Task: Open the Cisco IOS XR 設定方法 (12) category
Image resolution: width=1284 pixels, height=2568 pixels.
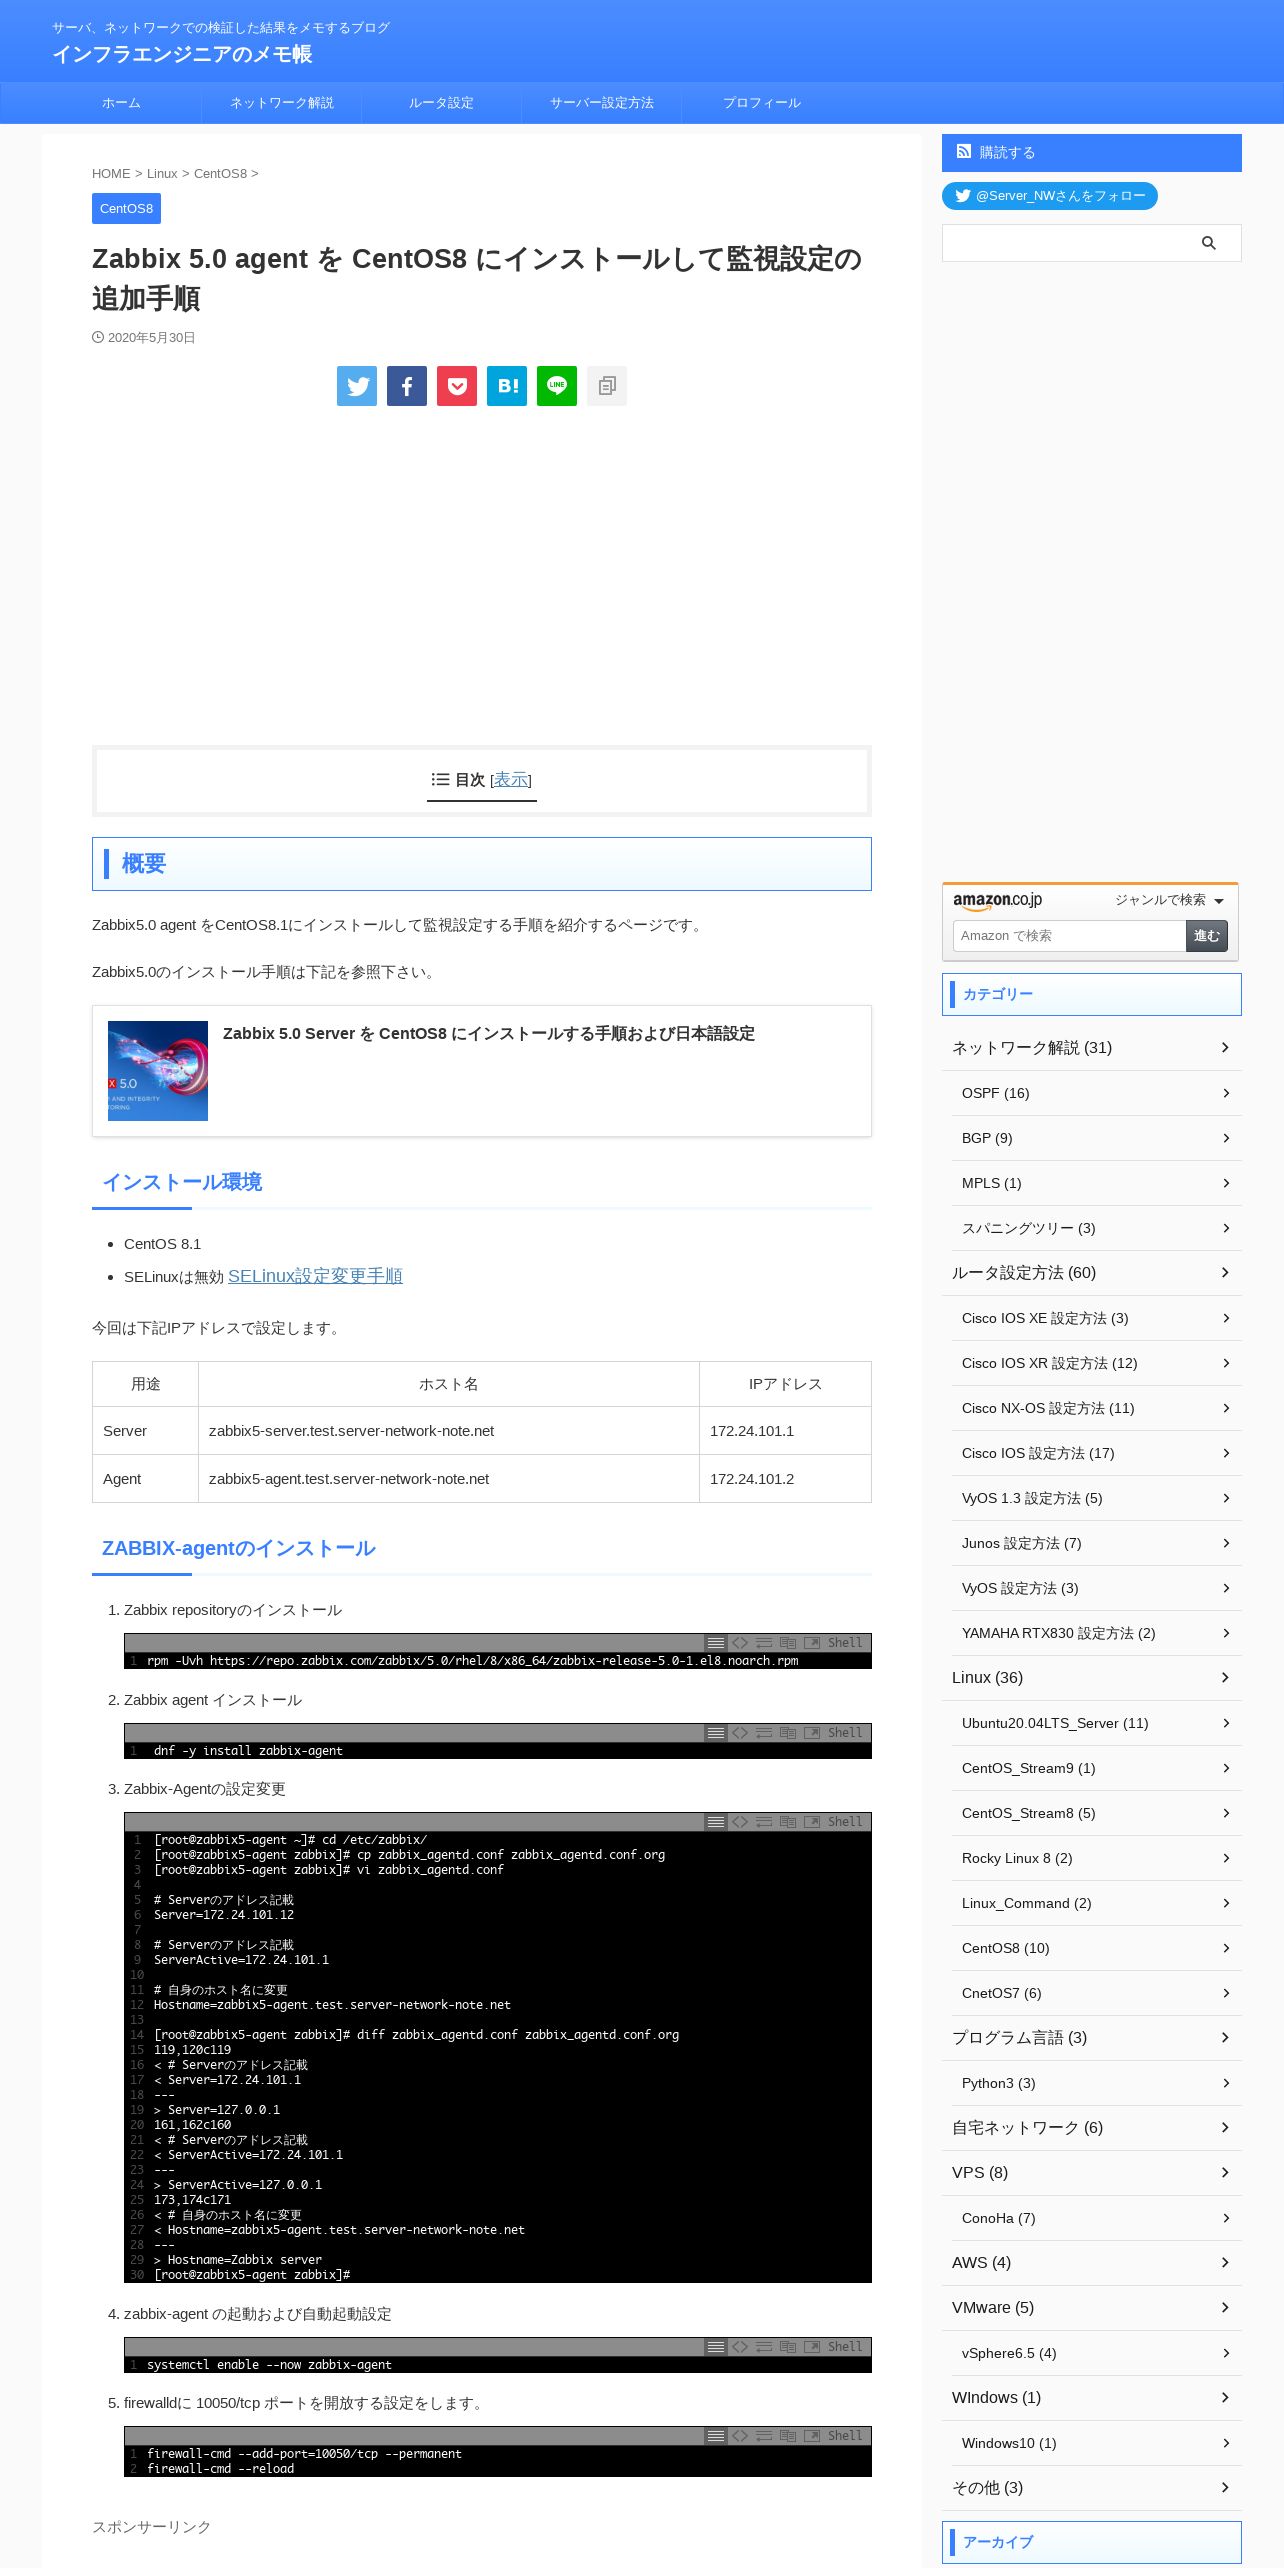Action: click(x=1097, y=1363)
